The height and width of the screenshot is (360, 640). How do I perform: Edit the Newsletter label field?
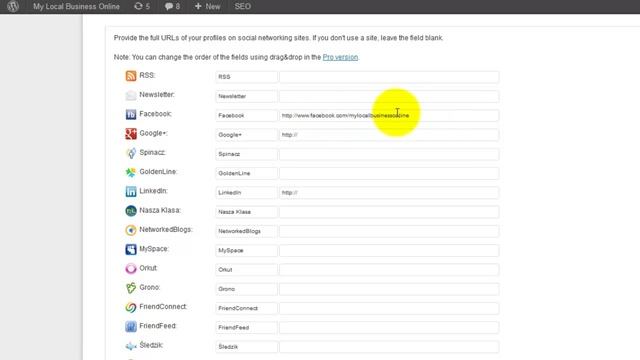tap(246, 96)
